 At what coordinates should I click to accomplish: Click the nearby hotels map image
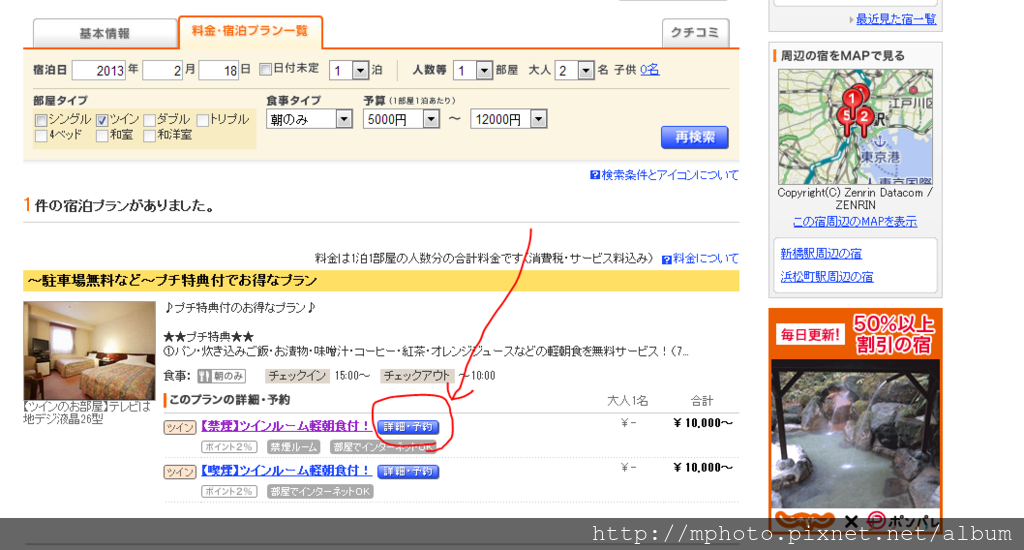tap(856, 127)
